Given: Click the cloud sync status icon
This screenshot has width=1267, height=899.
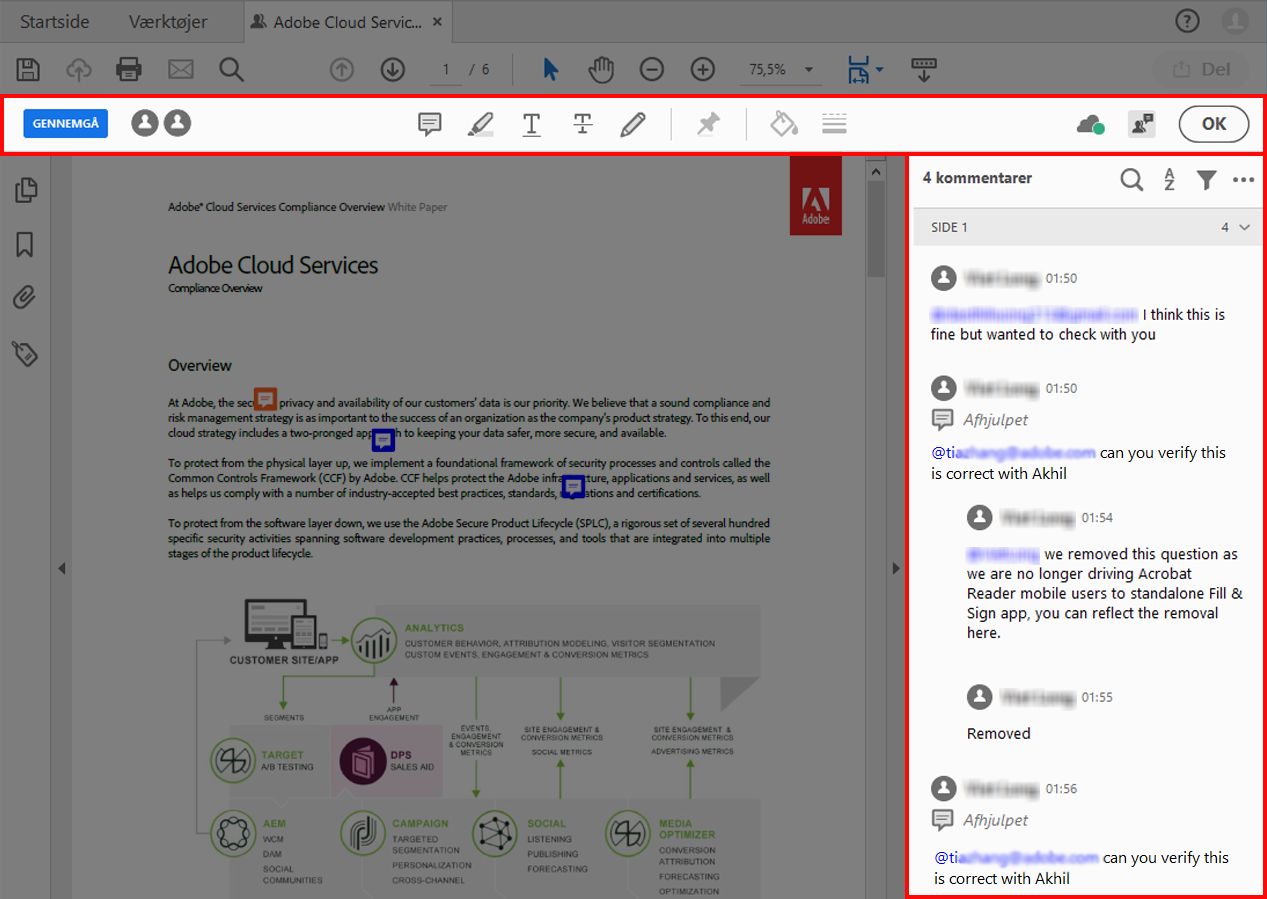Looking at the screenshot, I should pos(1090,124).
